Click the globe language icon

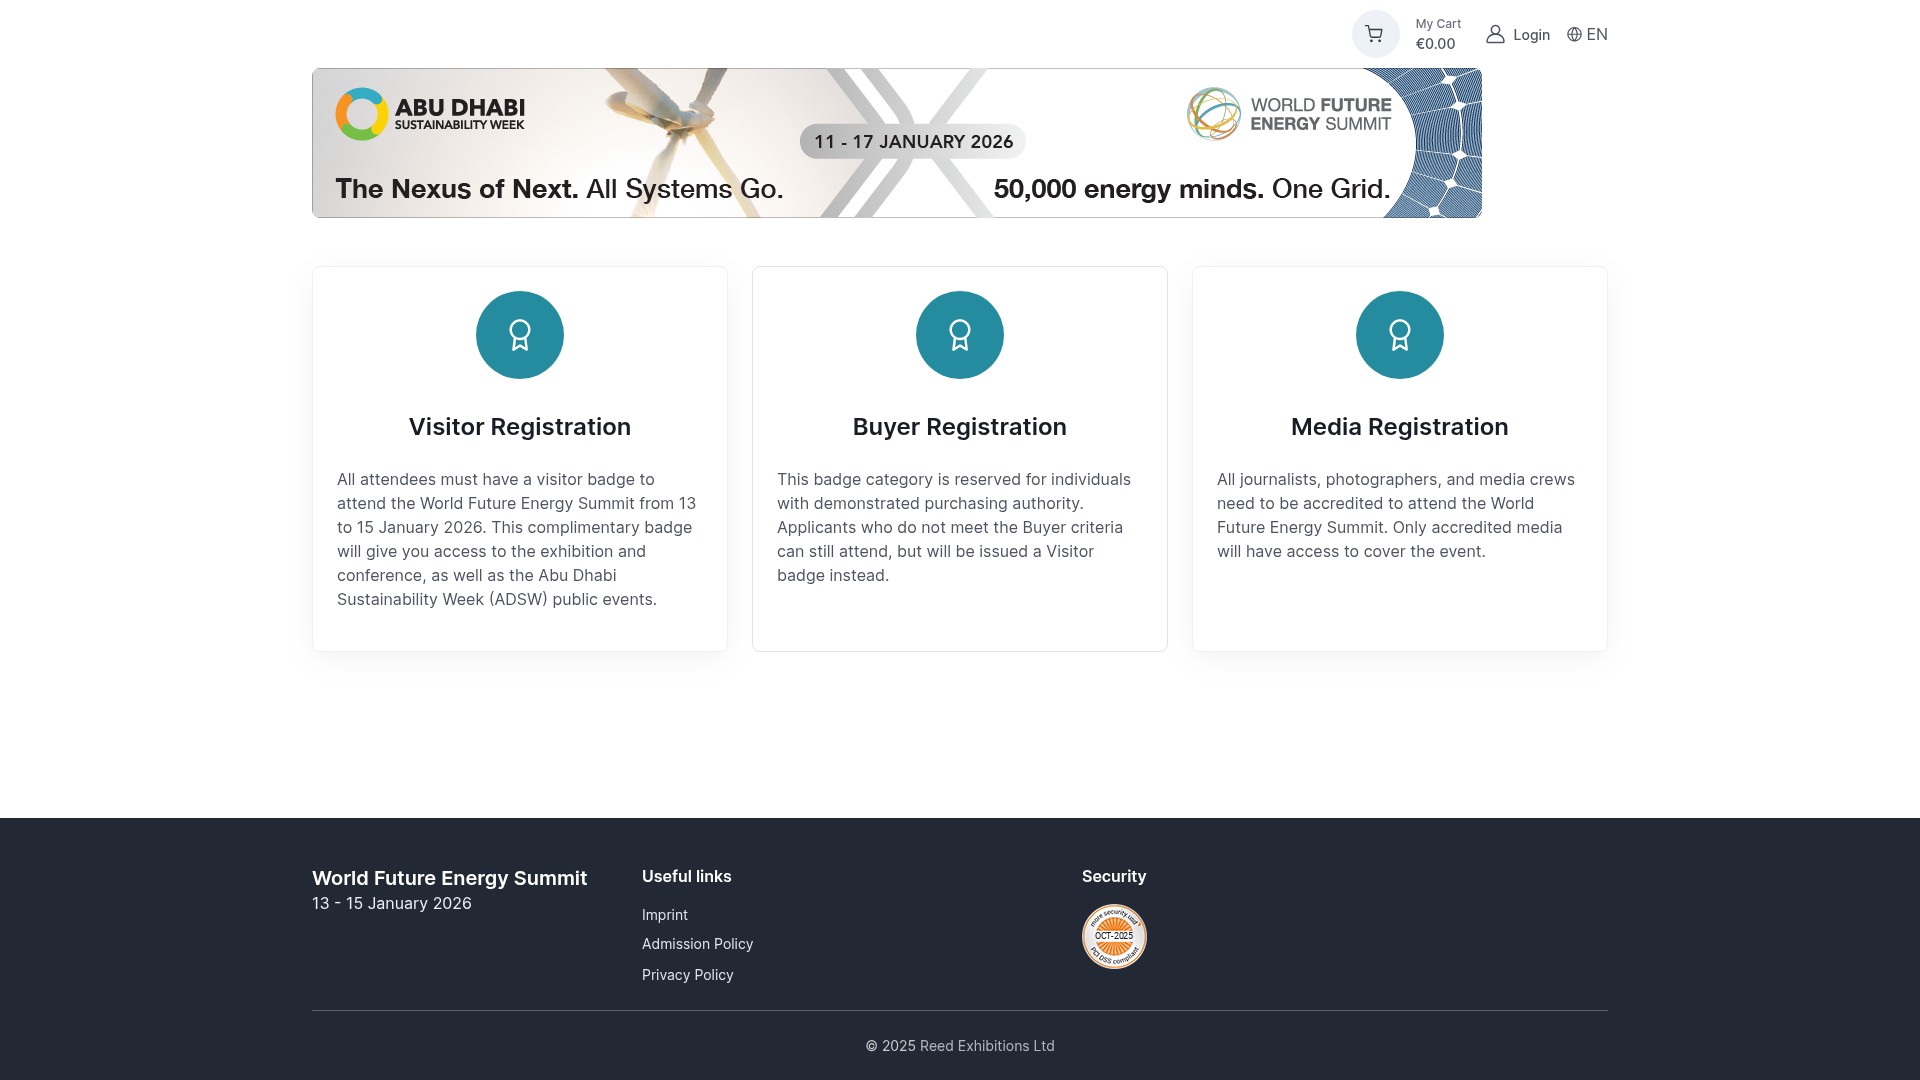coord(1574,35)
